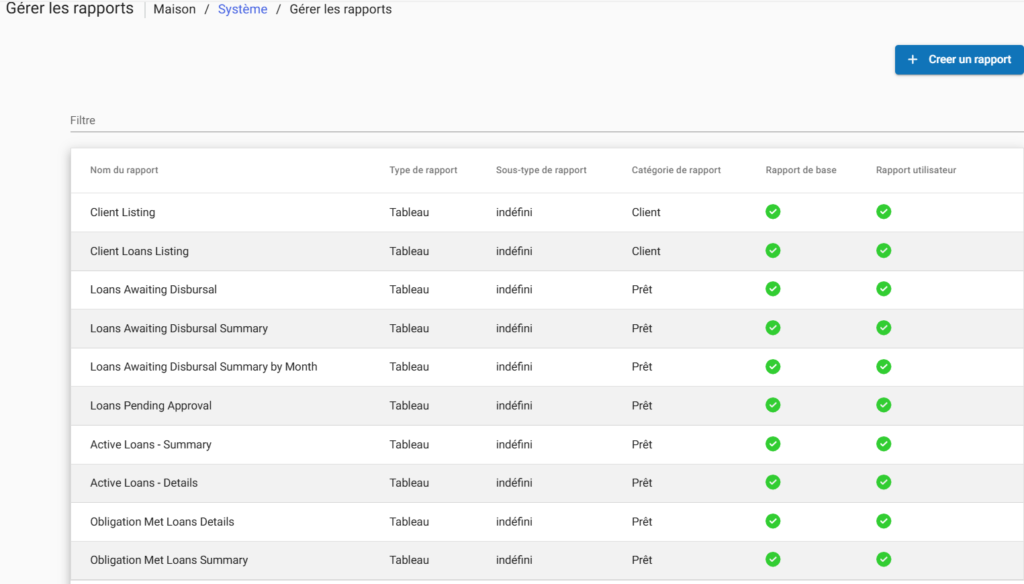The height and width of the screenshot is (584, 1024).
Task: Open the Client Listing report row
Action: (x=123, y=212)
